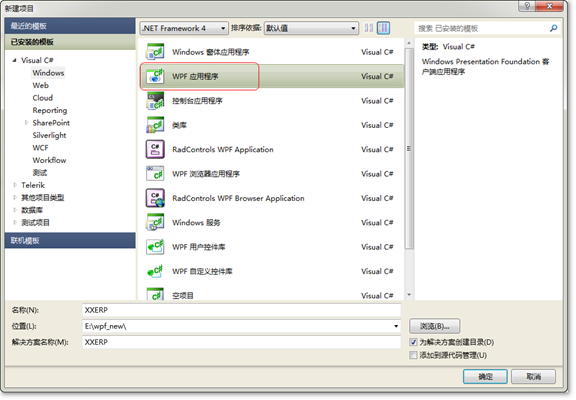Switch to small icons list view
This screenshot has height=400, width=576.
click(369, 28)
